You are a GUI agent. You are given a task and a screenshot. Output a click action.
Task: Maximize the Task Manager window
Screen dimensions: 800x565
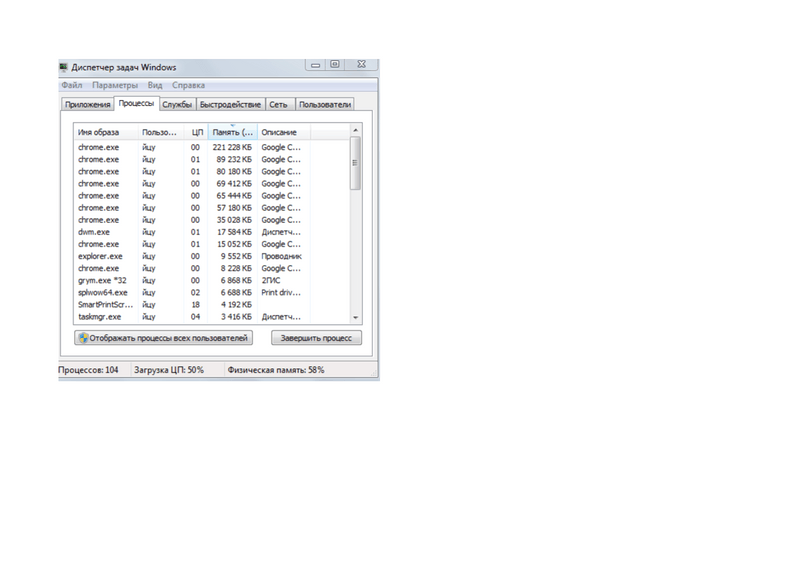tap(336, 64)
